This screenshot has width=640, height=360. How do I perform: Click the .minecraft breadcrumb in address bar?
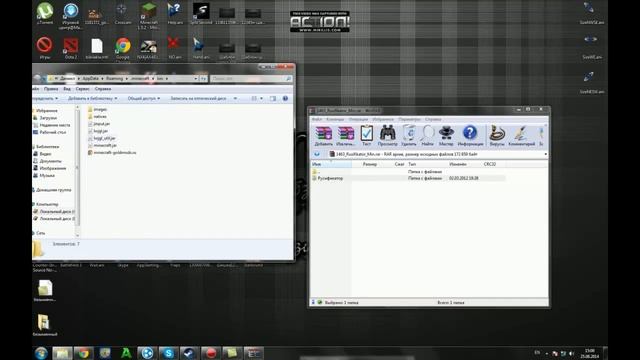click(x=140, y=78)
